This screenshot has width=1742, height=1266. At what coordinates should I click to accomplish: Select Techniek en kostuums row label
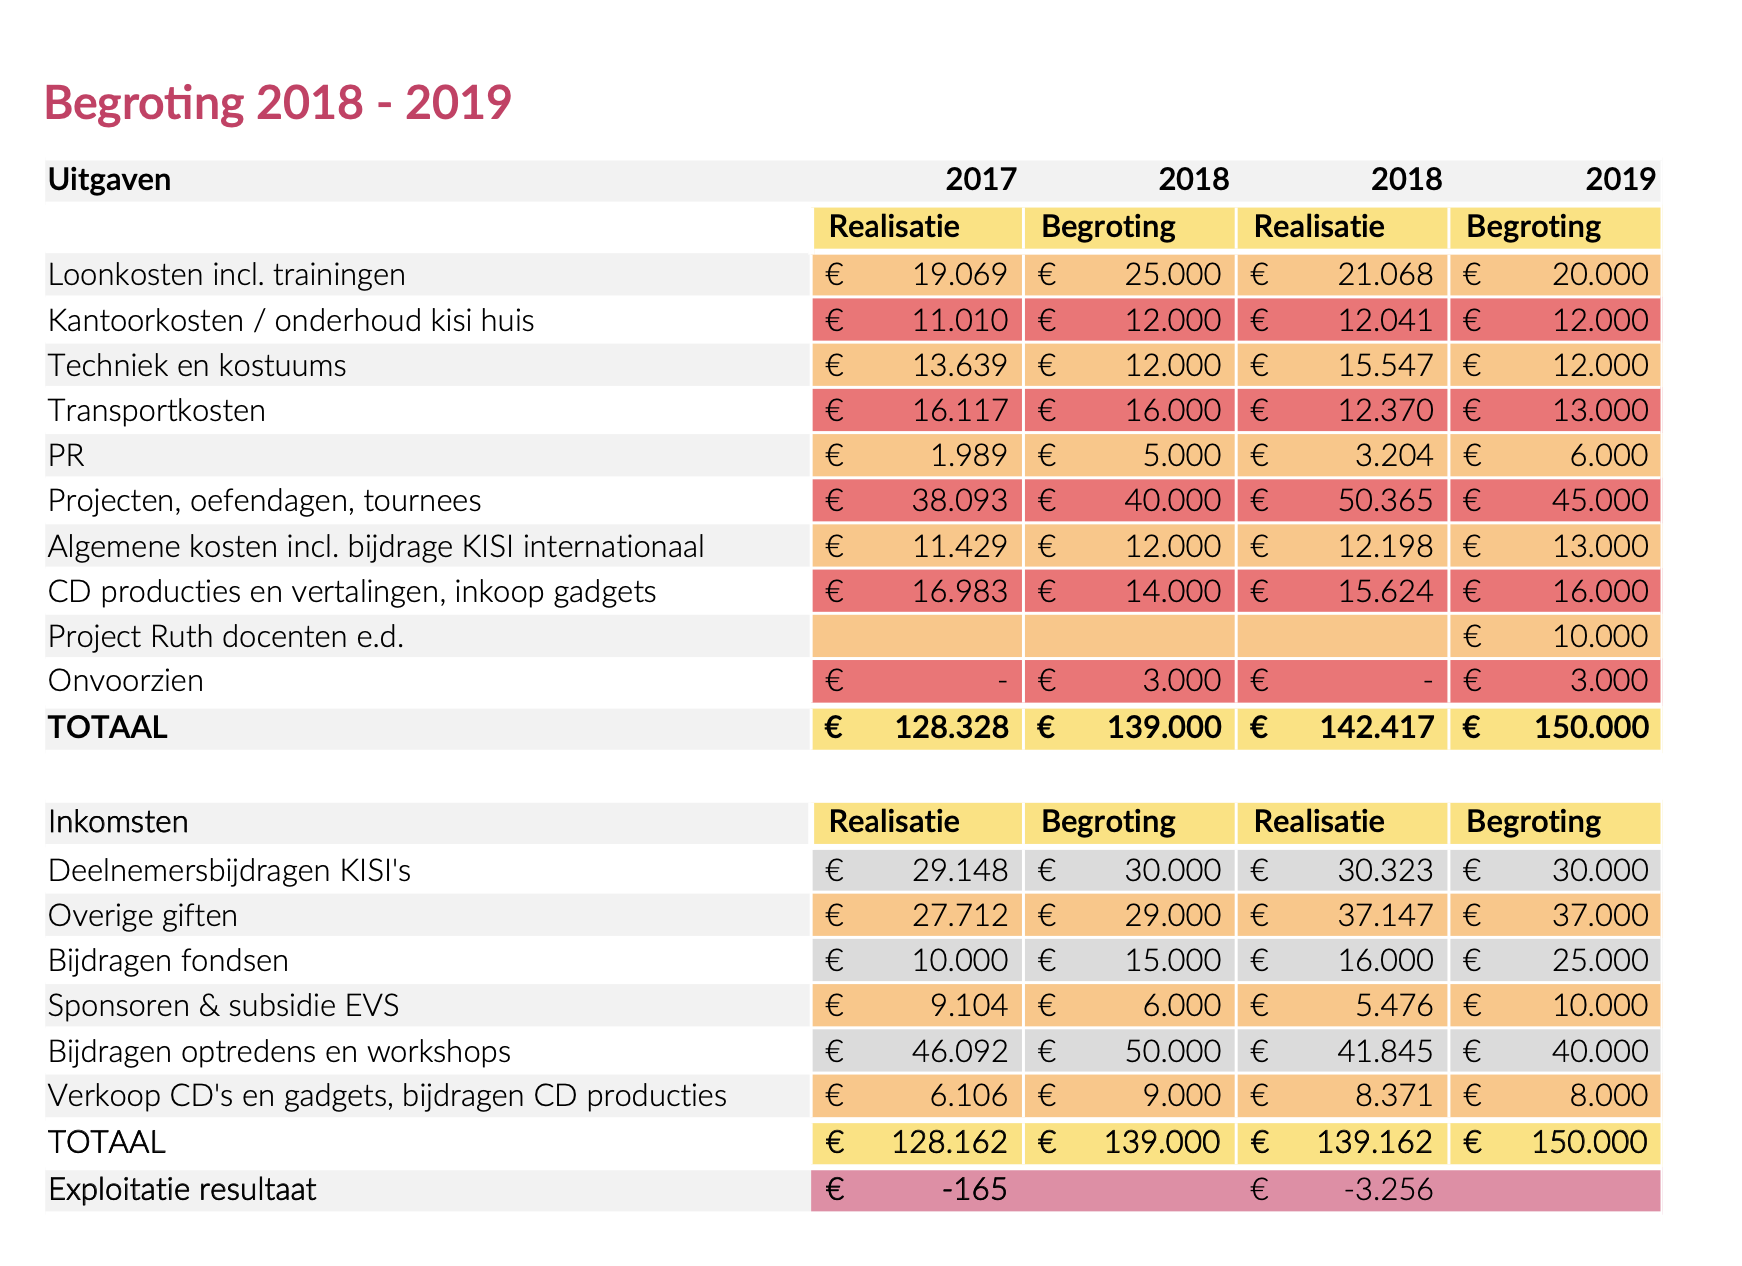(x=197, y=366)
